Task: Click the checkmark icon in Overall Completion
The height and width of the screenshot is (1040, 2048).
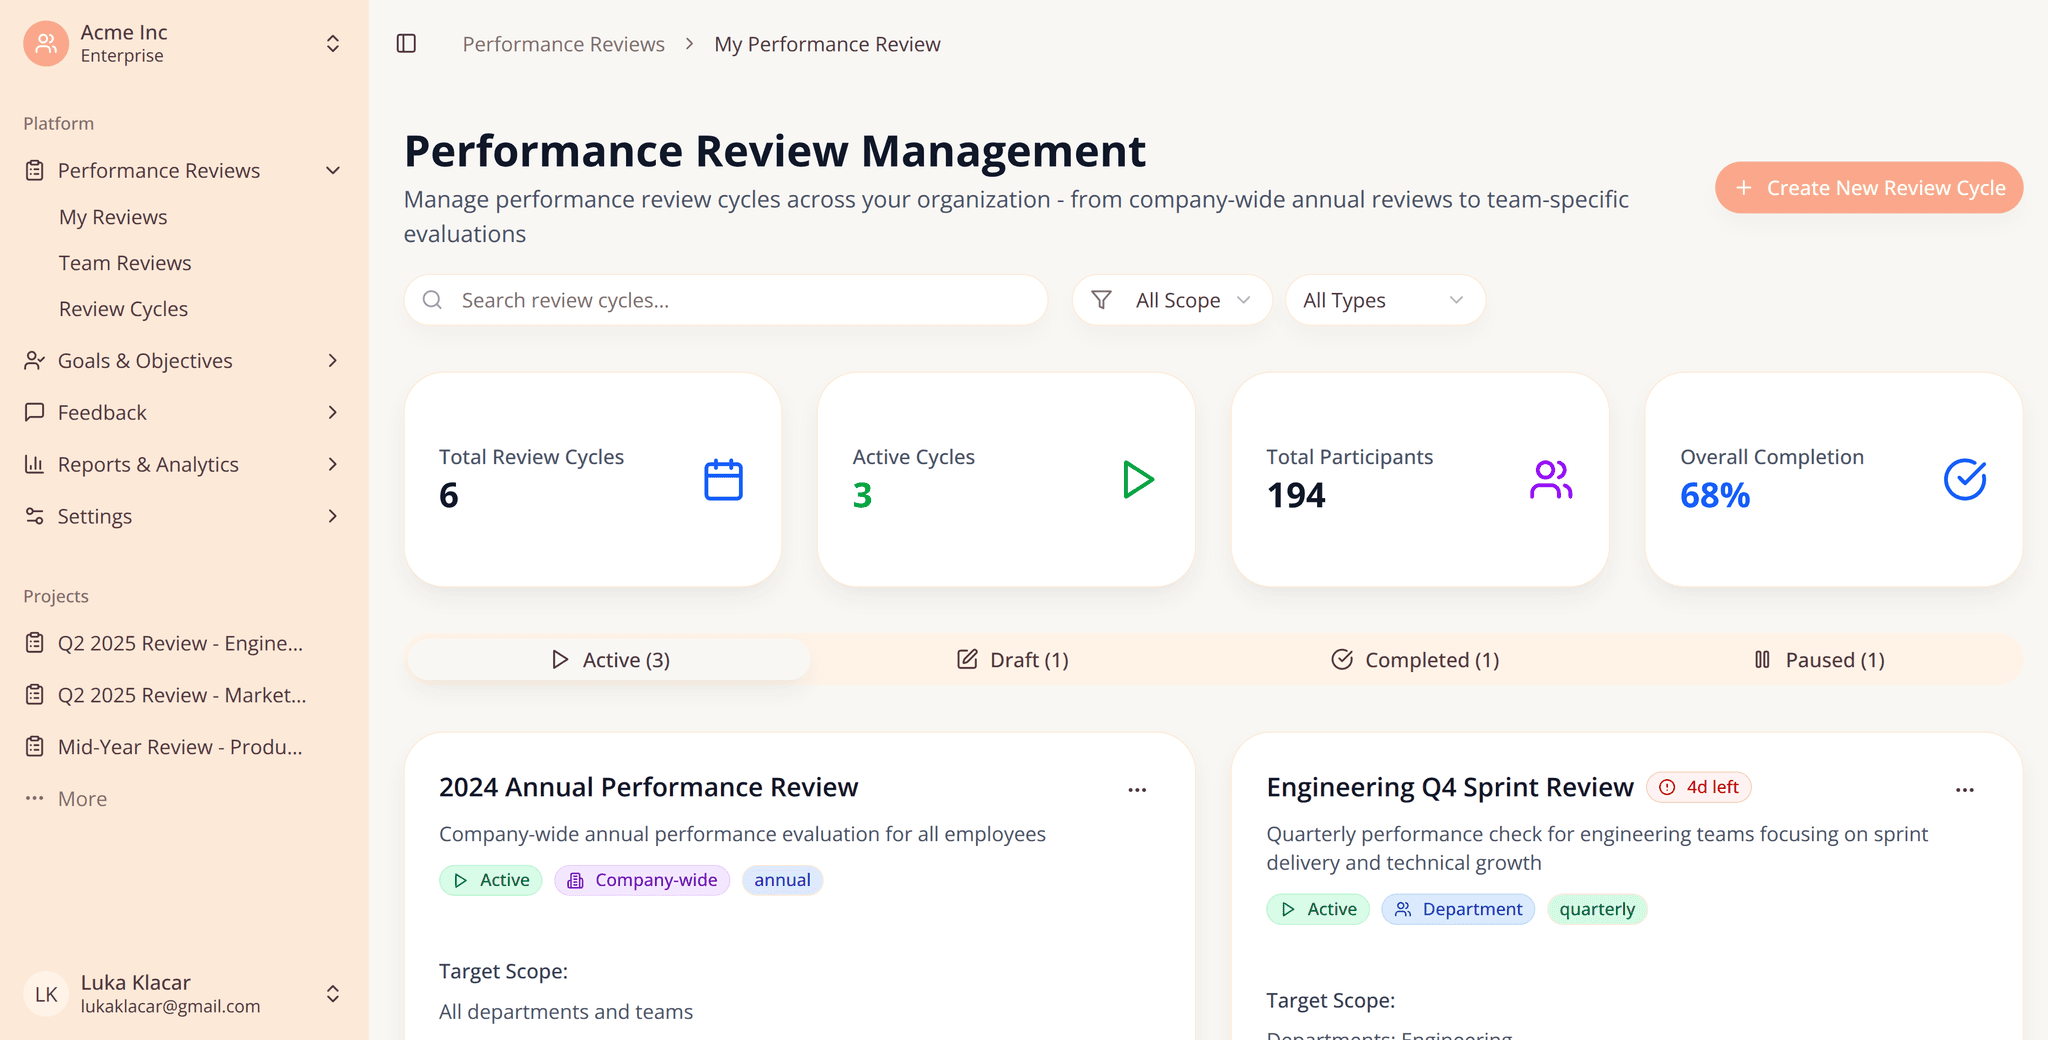Action: (x=1965, y=480)
